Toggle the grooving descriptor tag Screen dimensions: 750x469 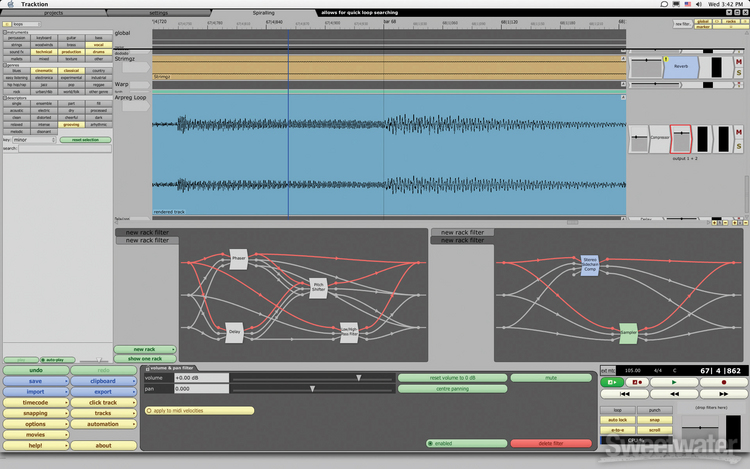tap(71, 124)
